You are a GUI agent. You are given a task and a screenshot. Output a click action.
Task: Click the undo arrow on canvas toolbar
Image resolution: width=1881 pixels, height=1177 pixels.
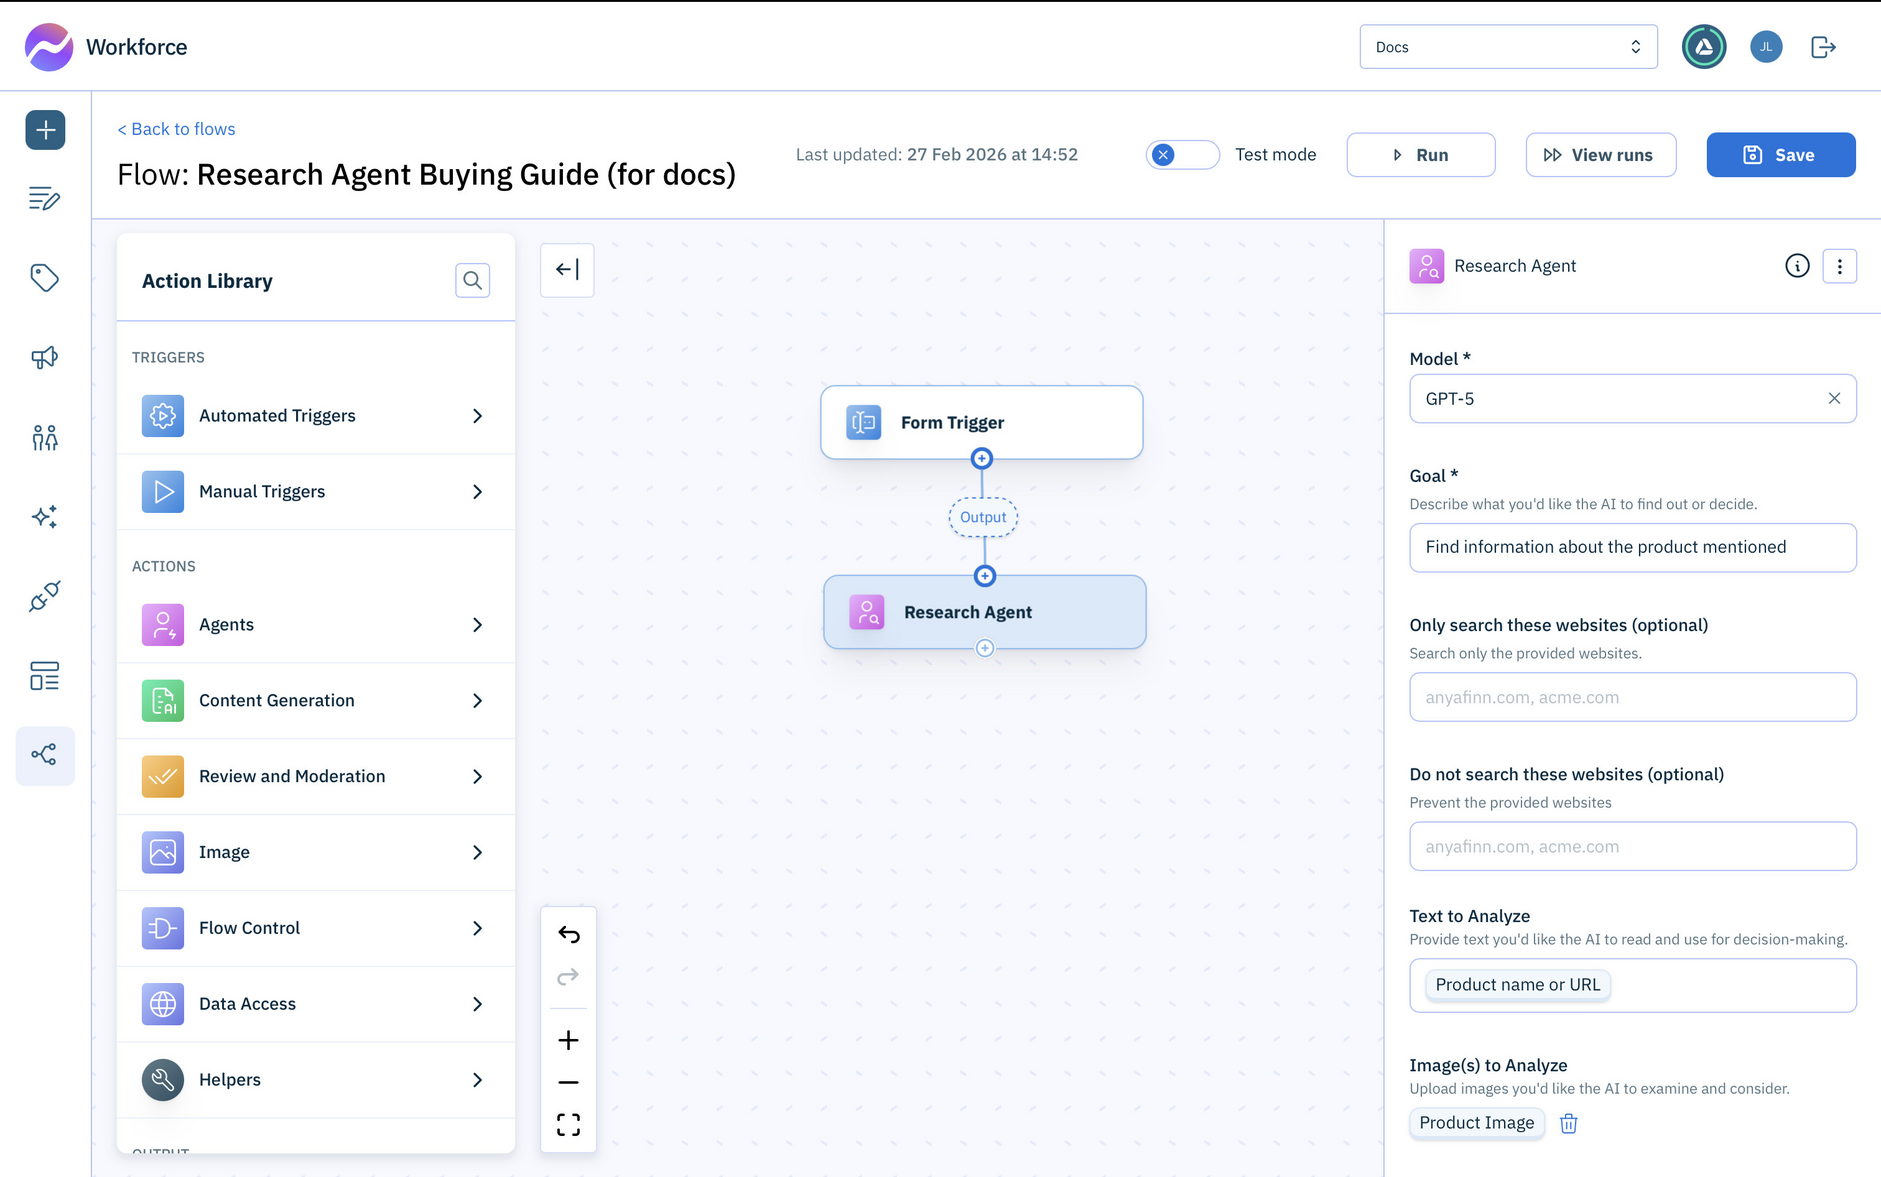coord(568,934)
